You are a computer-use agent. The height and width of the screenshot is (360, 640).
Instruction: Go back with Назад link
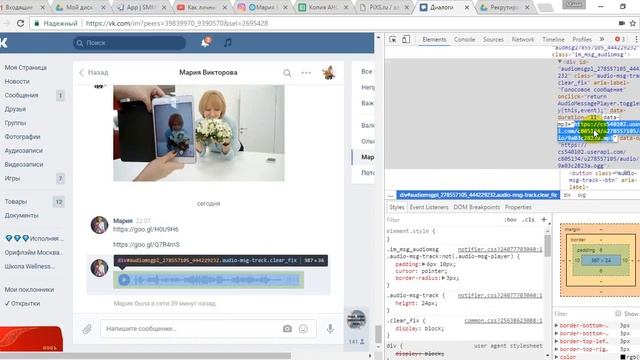93,73
